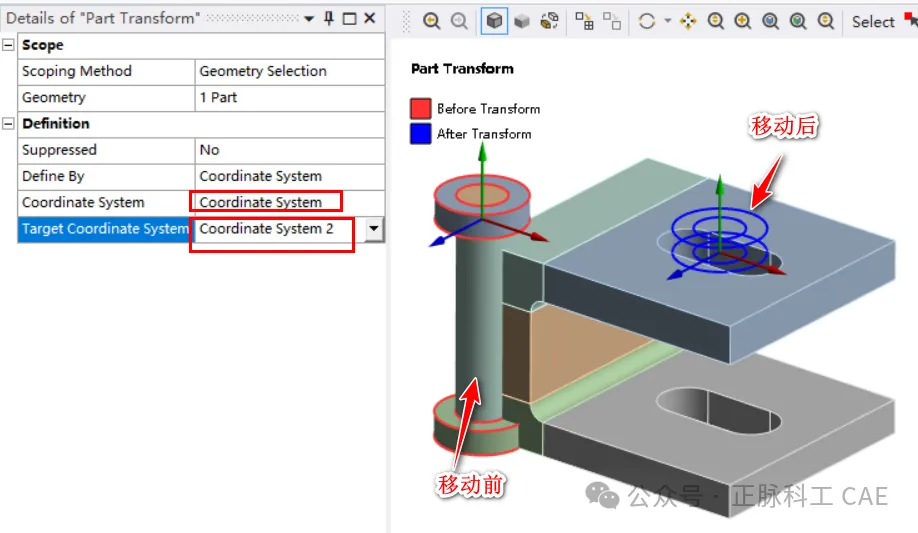
Task: Select the Box Zoom tool
Action: pos(743,21)
